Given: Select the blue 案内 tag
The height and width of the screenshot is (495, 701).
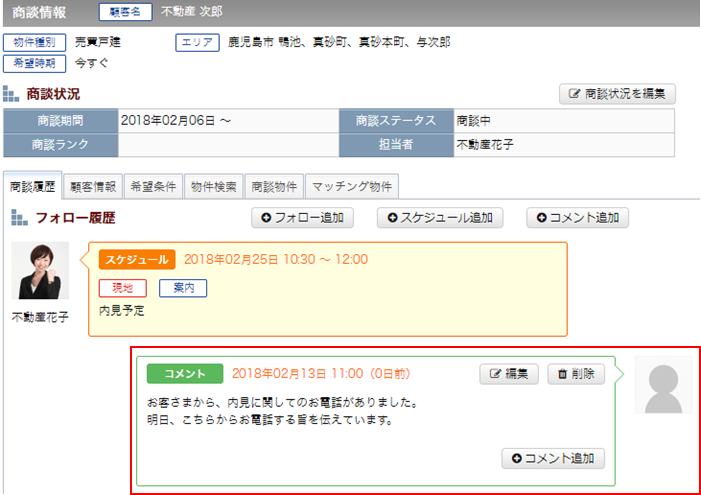Looking at the screenshot, I should tap(183, 287).
